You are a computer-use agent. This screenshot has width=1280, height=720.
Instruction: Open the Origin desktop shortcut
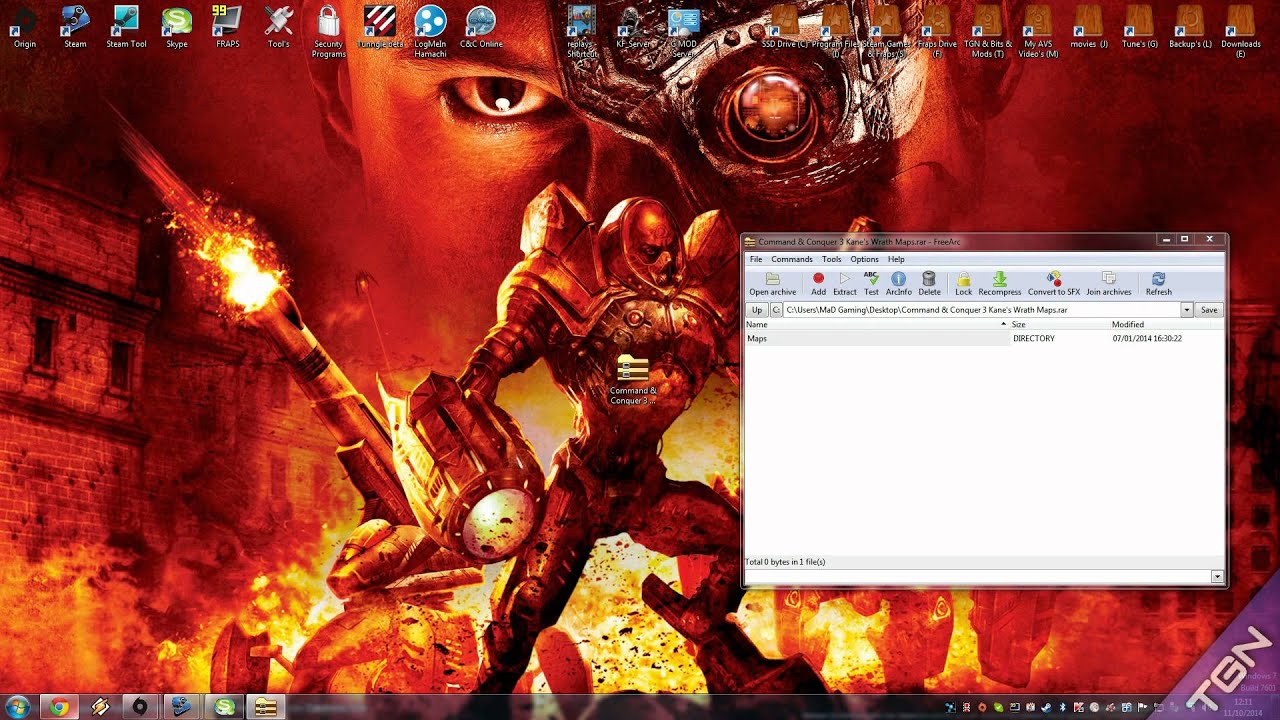tap(24, 27)
